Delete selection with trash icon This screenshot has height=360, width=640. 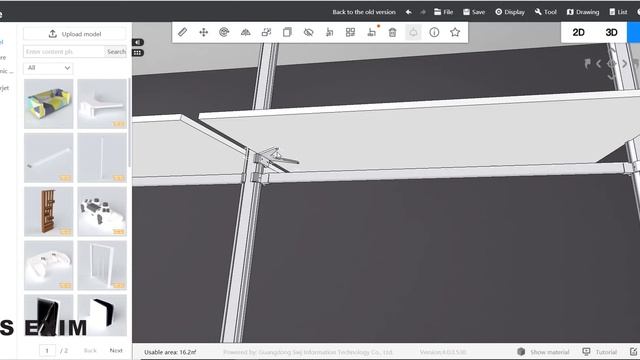(x=392, y=32)
